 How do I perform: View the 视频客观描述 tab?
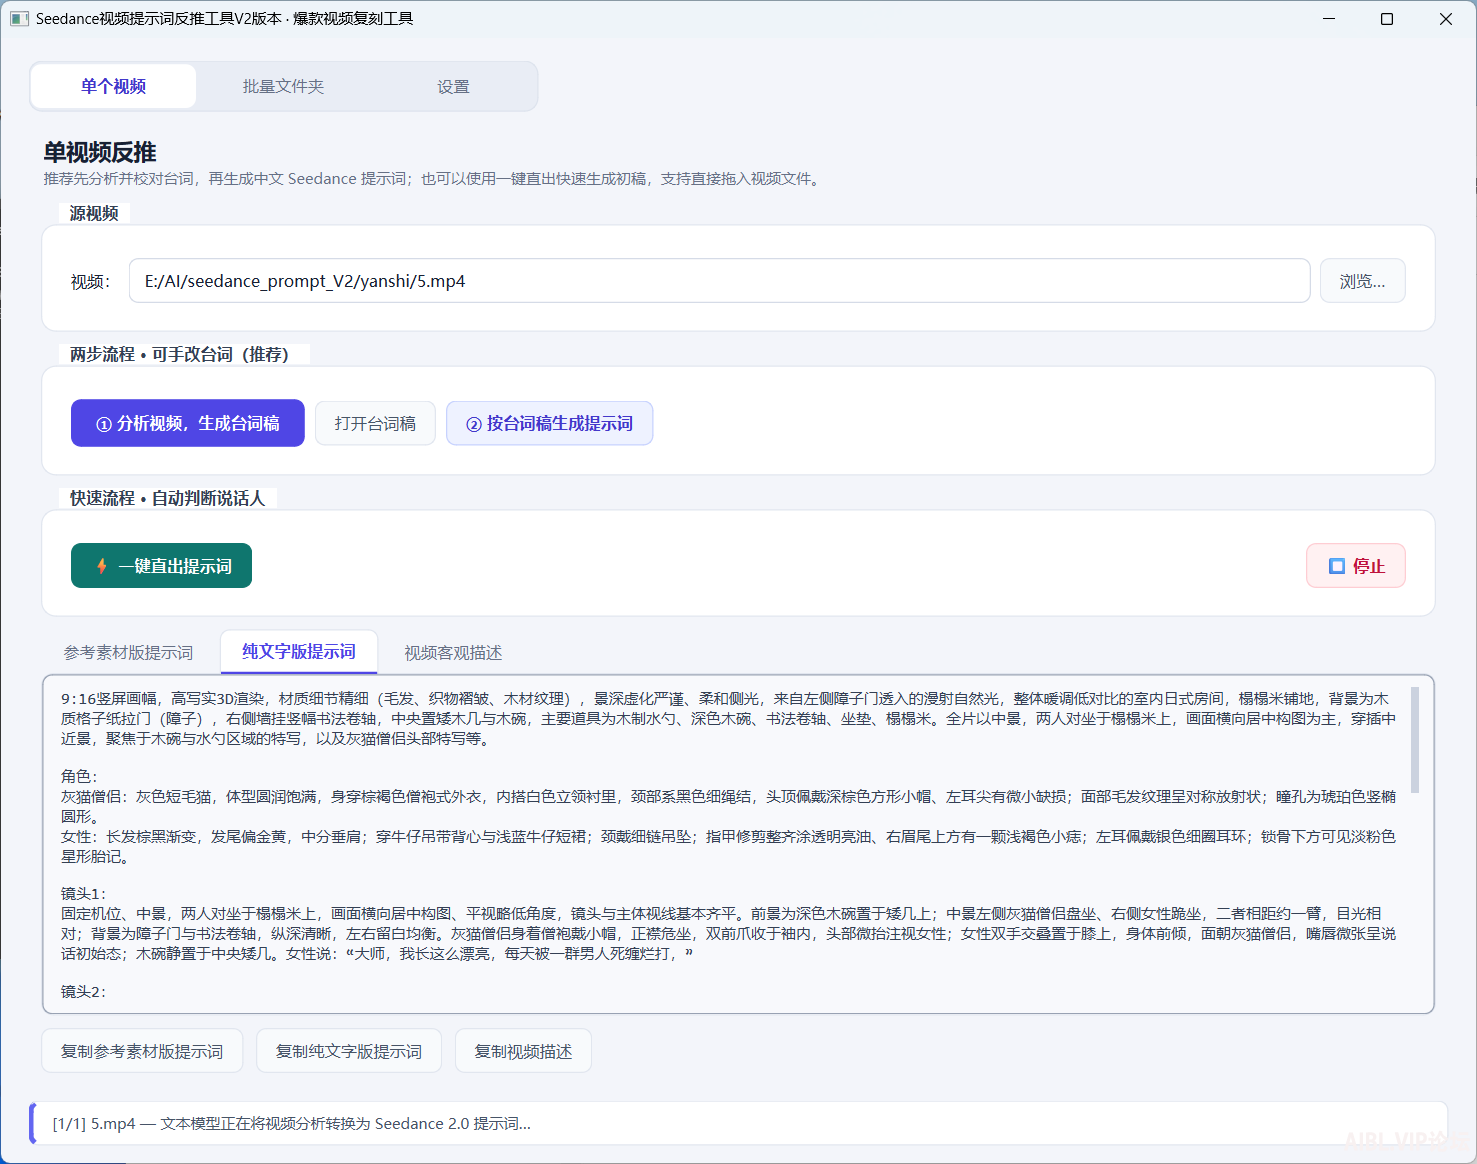point(453,653)
